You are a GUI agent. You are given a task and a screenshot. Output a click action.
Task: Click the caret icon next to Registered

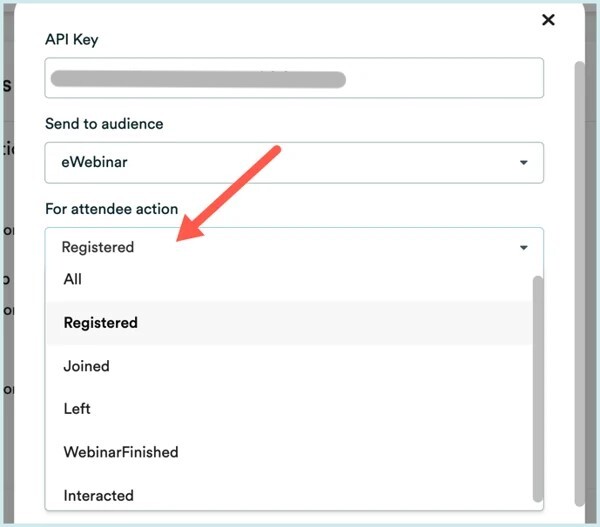tap(523, 247)
